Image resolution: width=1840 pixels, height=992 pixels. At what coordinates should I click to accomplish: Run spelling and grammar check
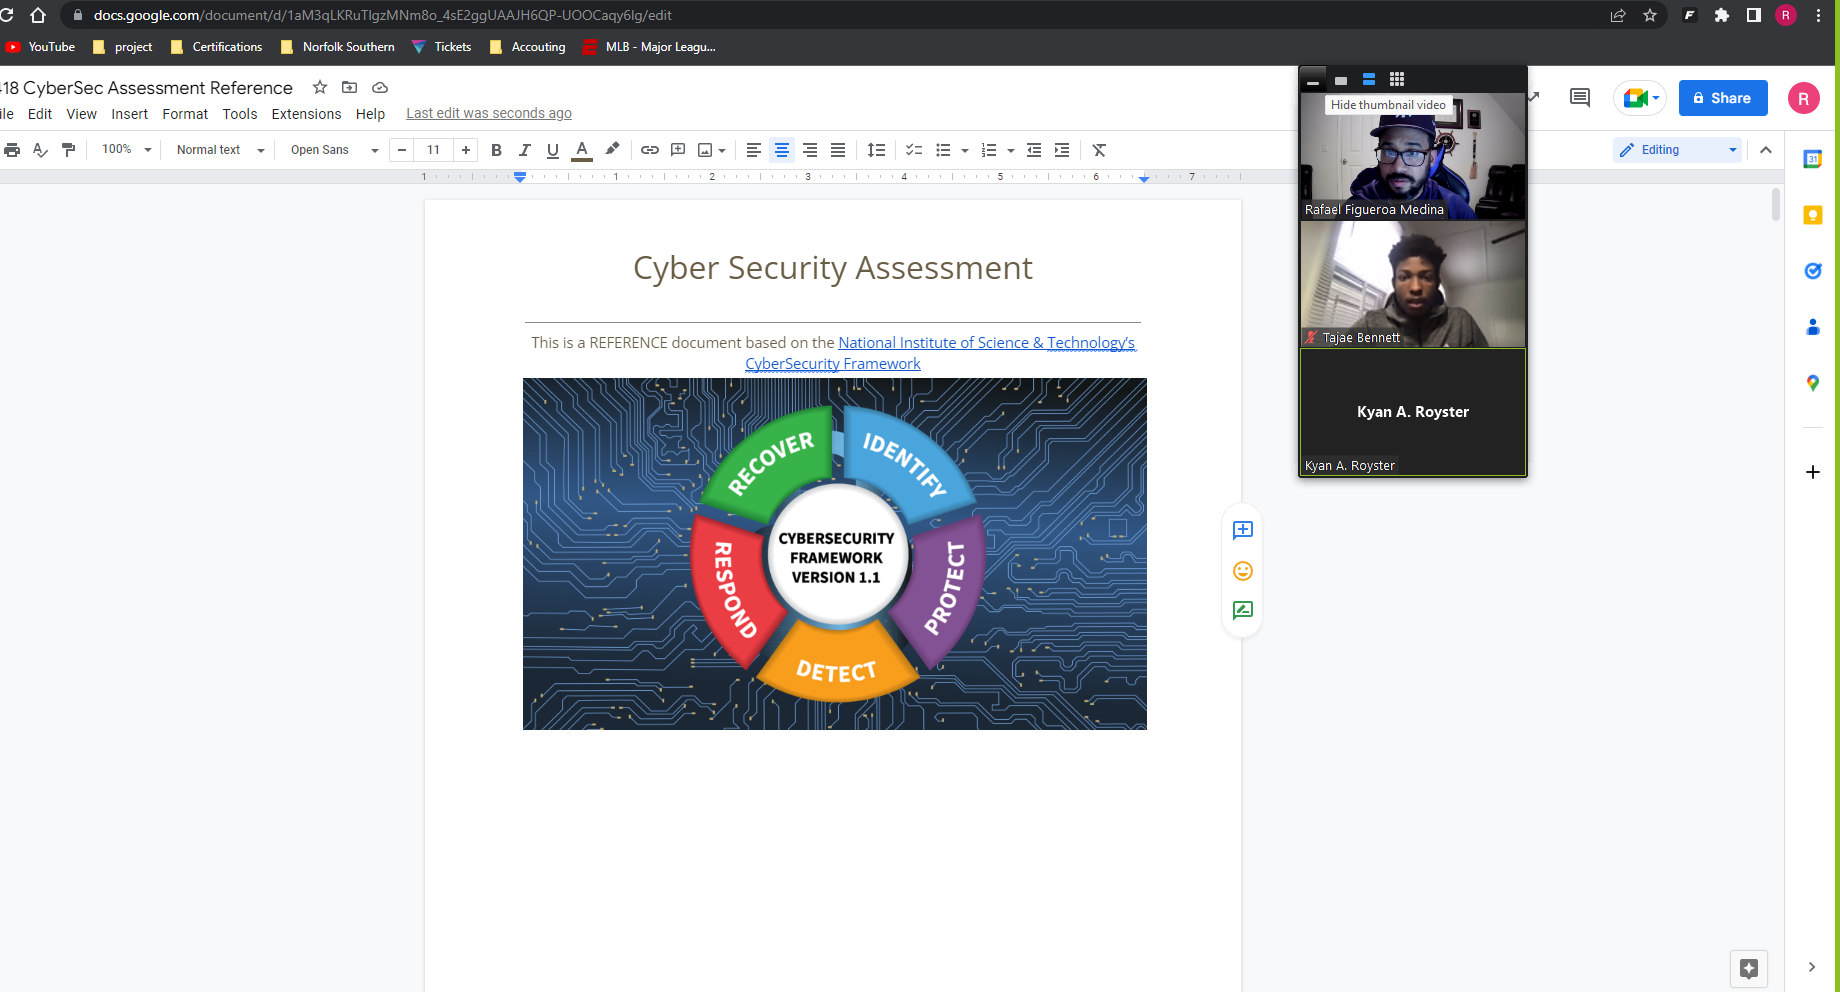[x=40, y=150]
